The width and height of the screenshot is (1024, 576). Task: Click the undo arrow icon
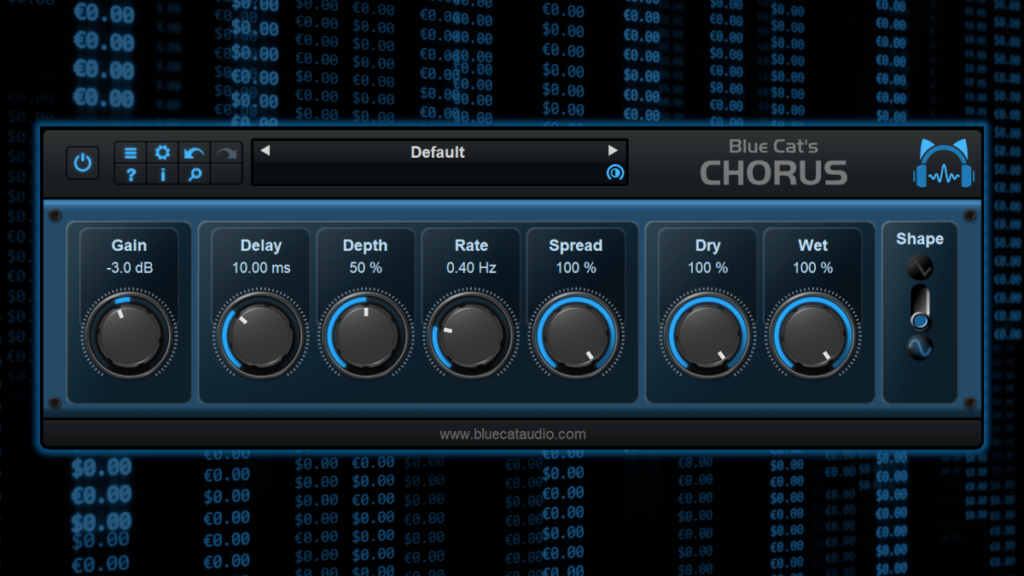pyautogui.click(x=194, y=153)
